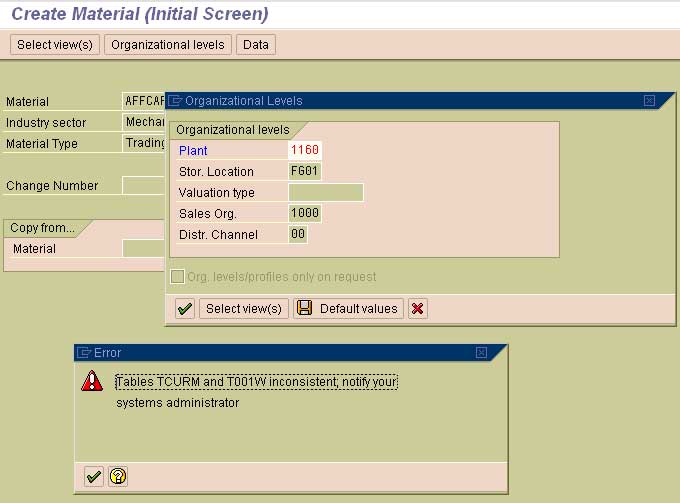Click the 'systems administrator' message line
This screenshot has width=680, height=503.
[177, 403]
